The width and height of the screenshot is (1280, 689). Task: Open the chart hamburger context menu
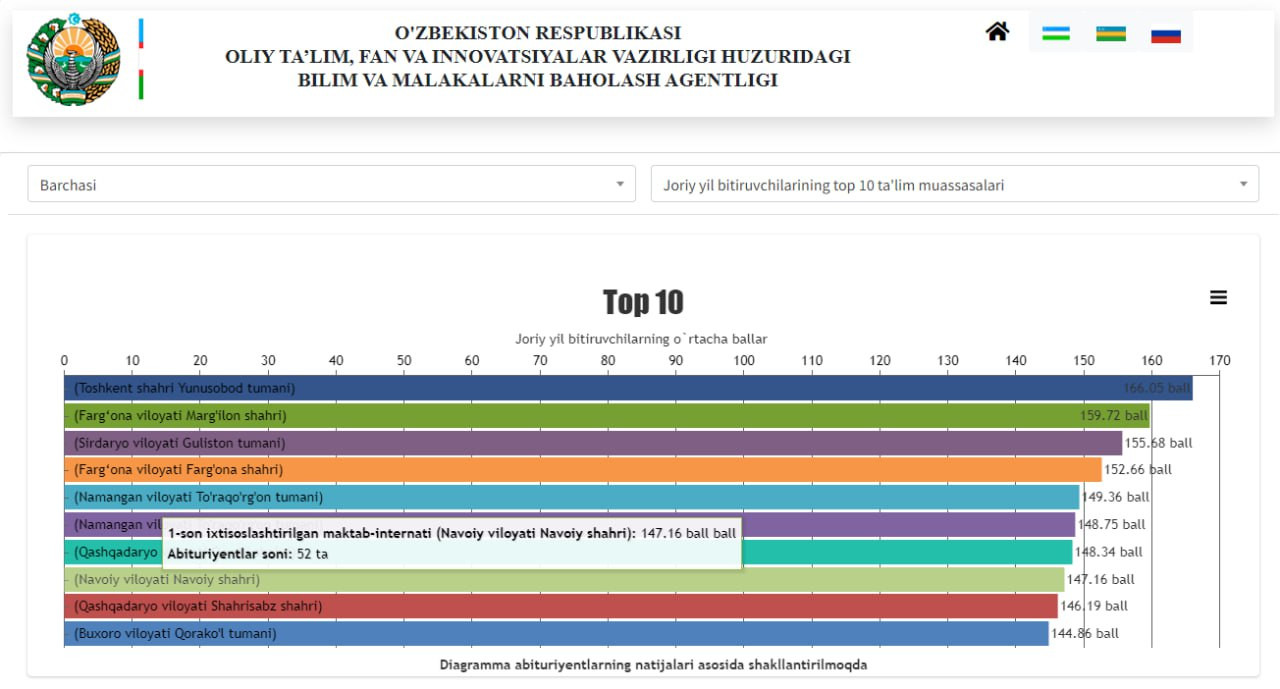(x=1218, y=298)
